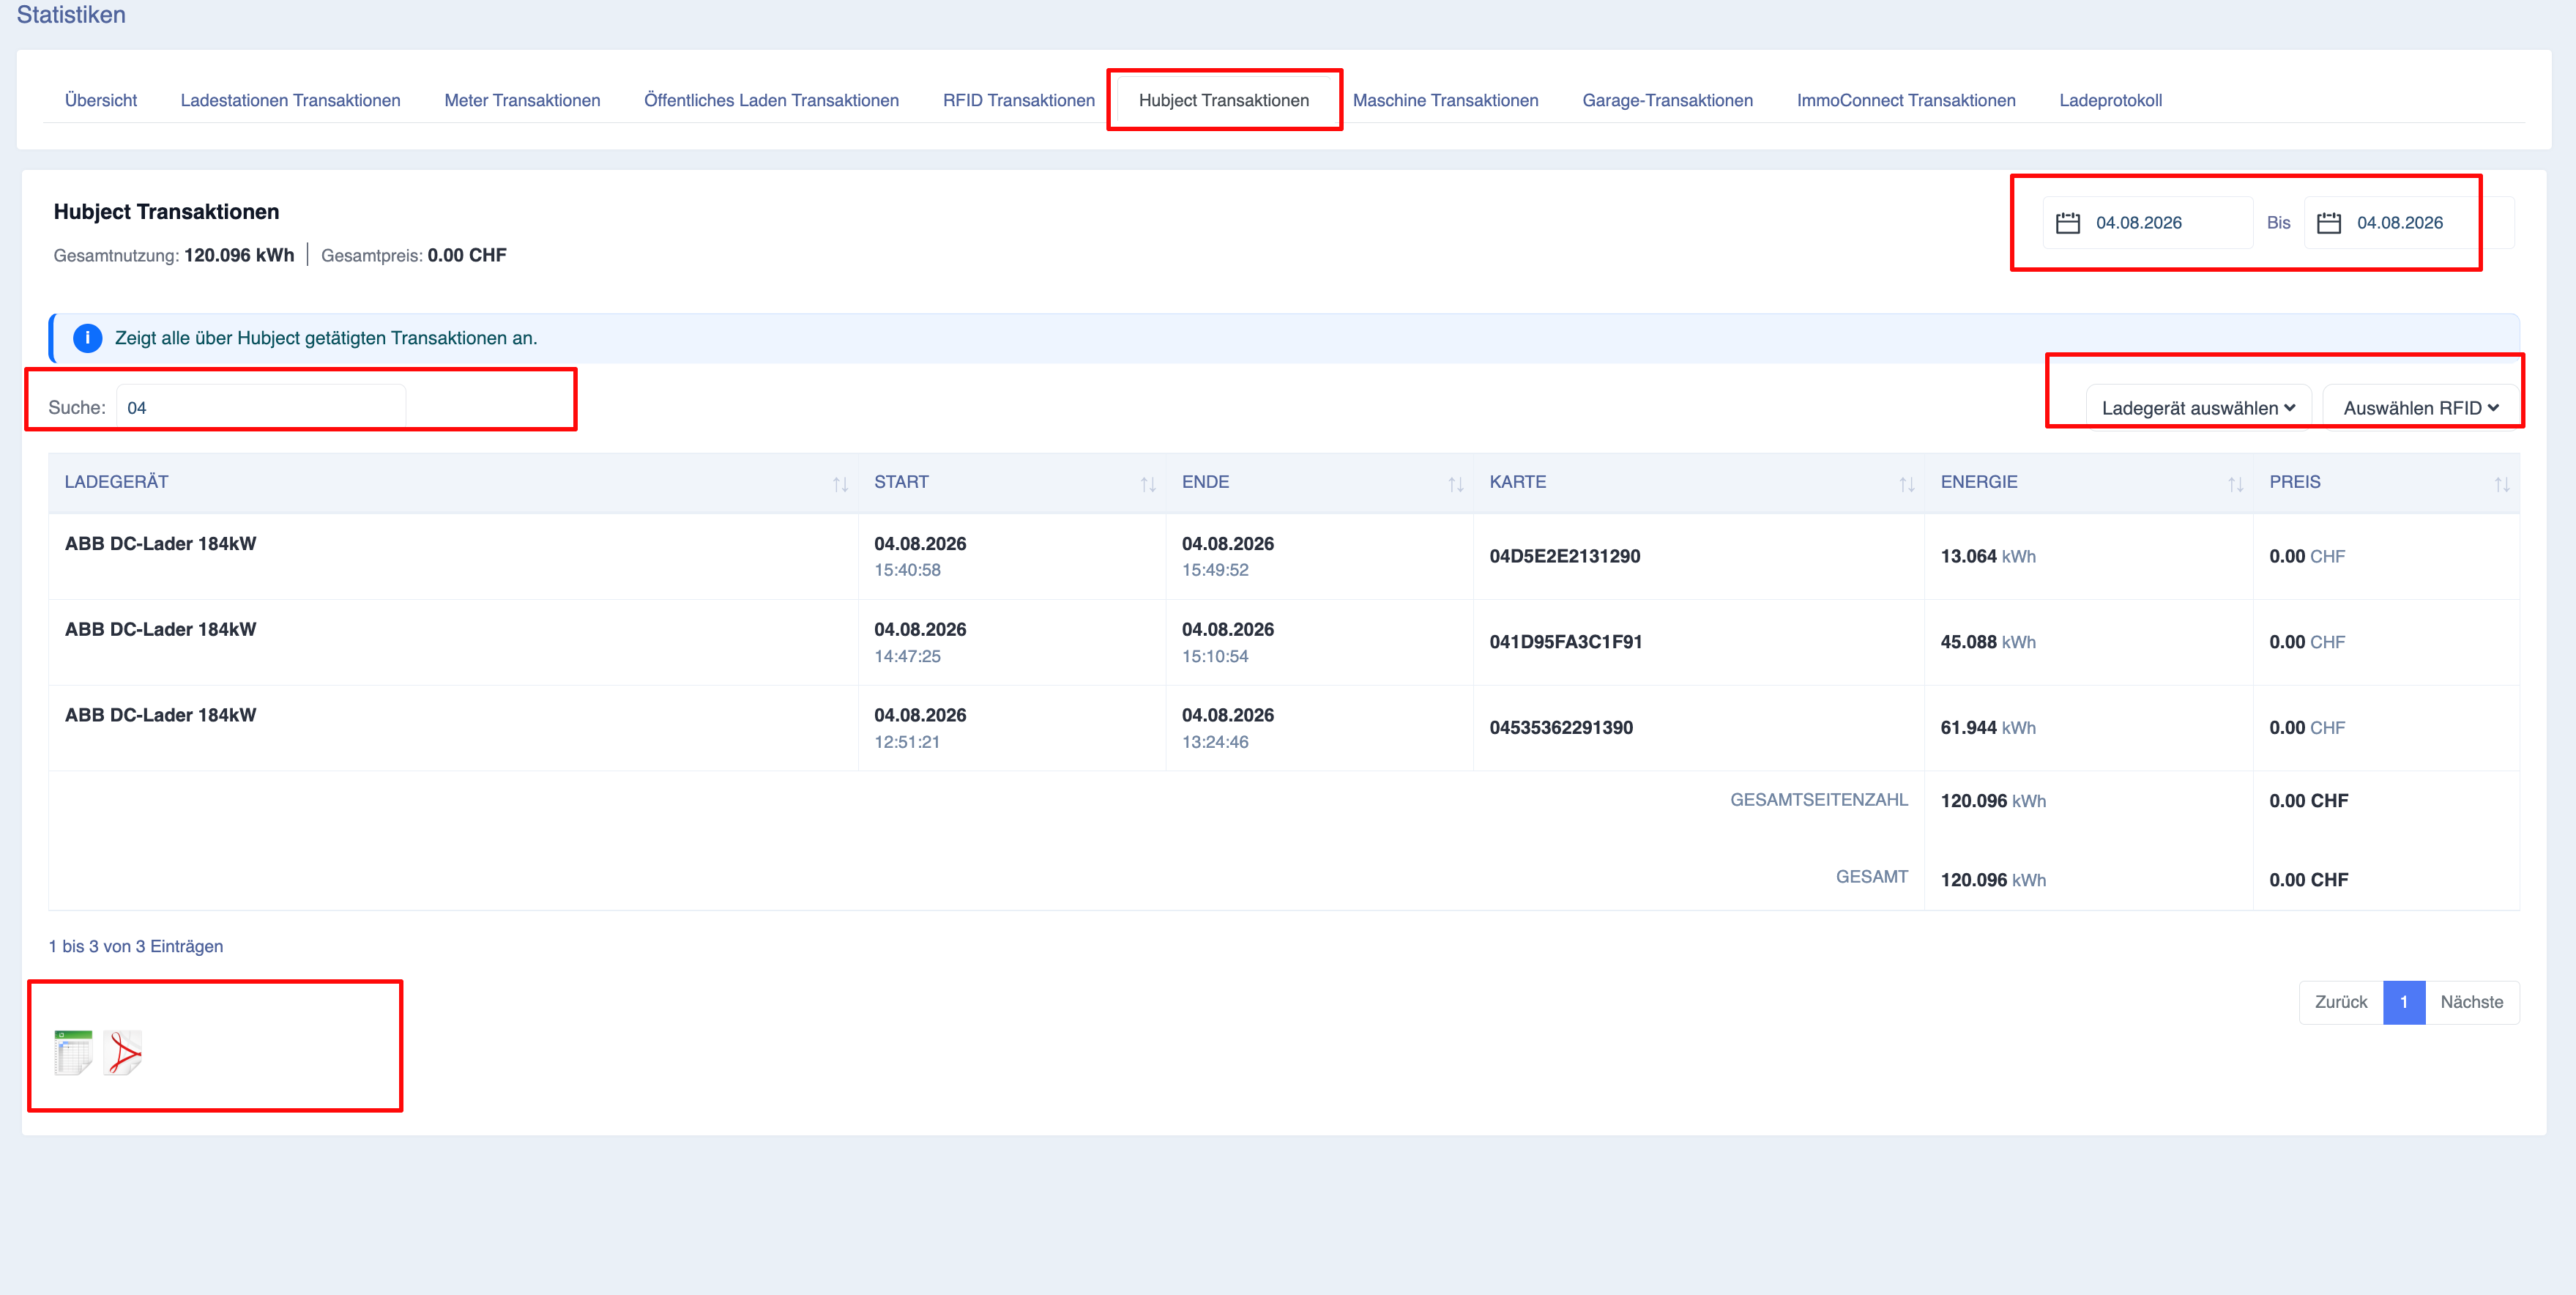Open the end date calendar icon
2576x1295 pixels.
[2329, 223]
